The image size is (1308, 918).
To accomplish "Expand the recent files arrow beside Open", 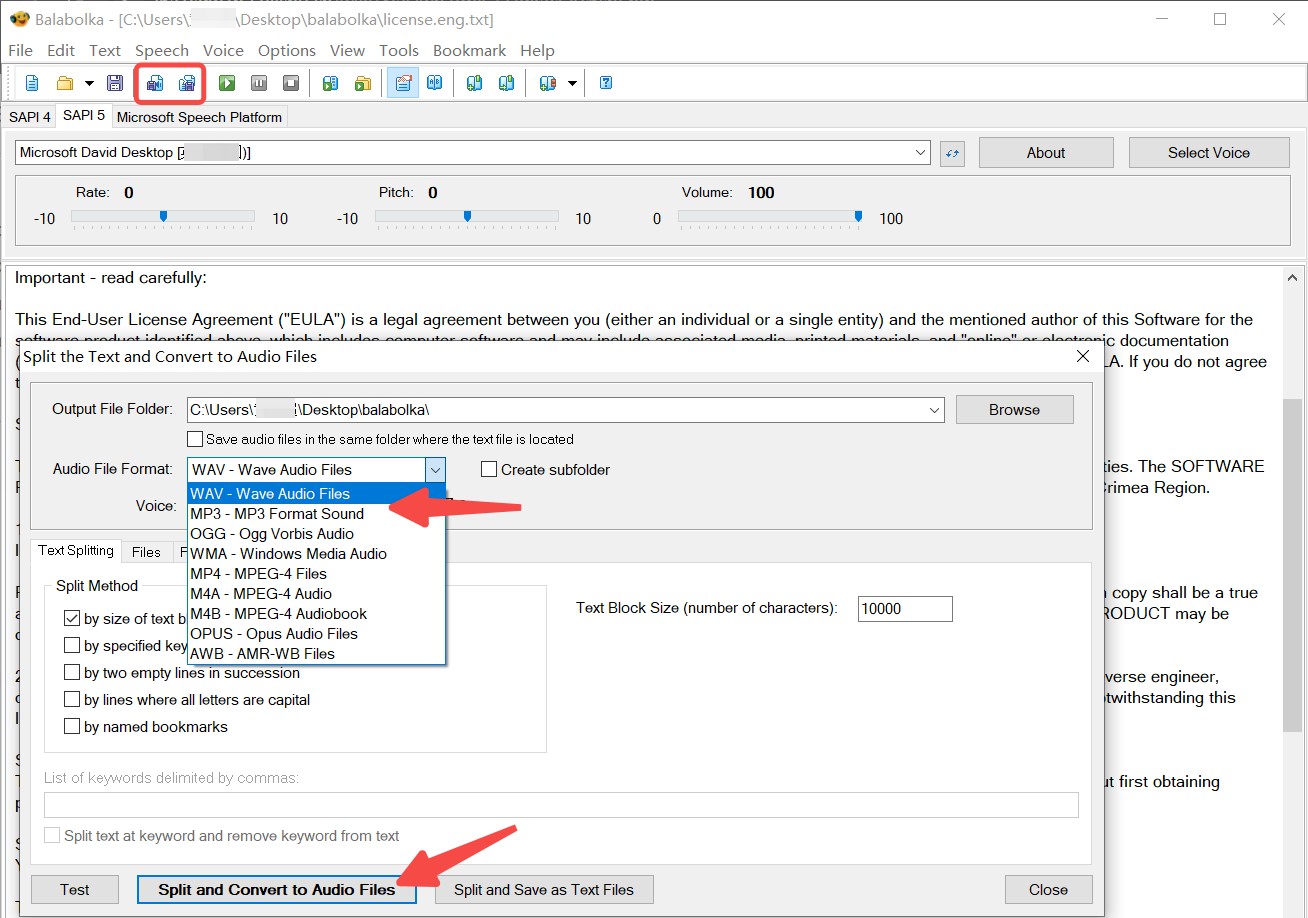I will 89,83.
